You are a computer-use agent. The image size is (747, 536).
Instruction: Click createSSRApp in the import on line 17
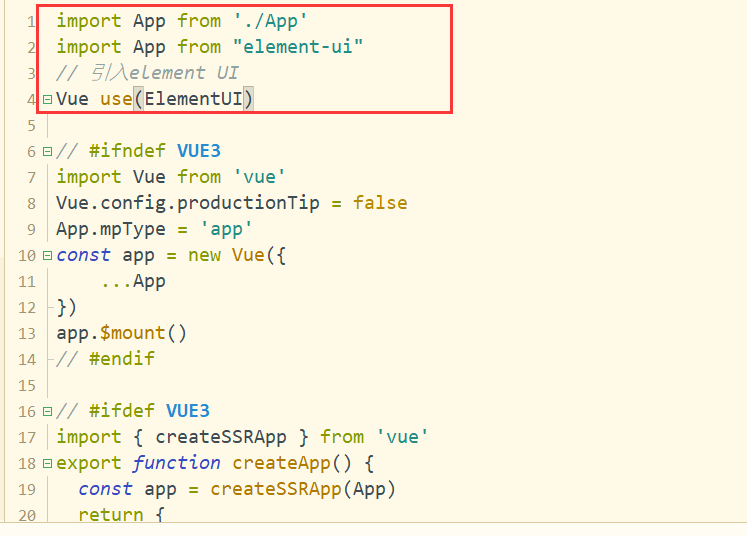221,437
